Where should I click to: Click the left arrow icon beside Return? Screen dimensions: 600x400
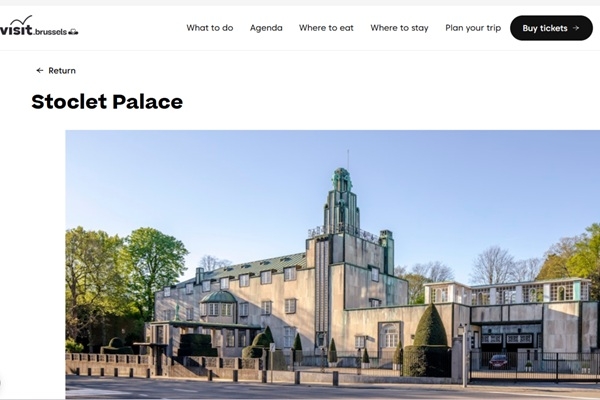[x=40, y=70]
